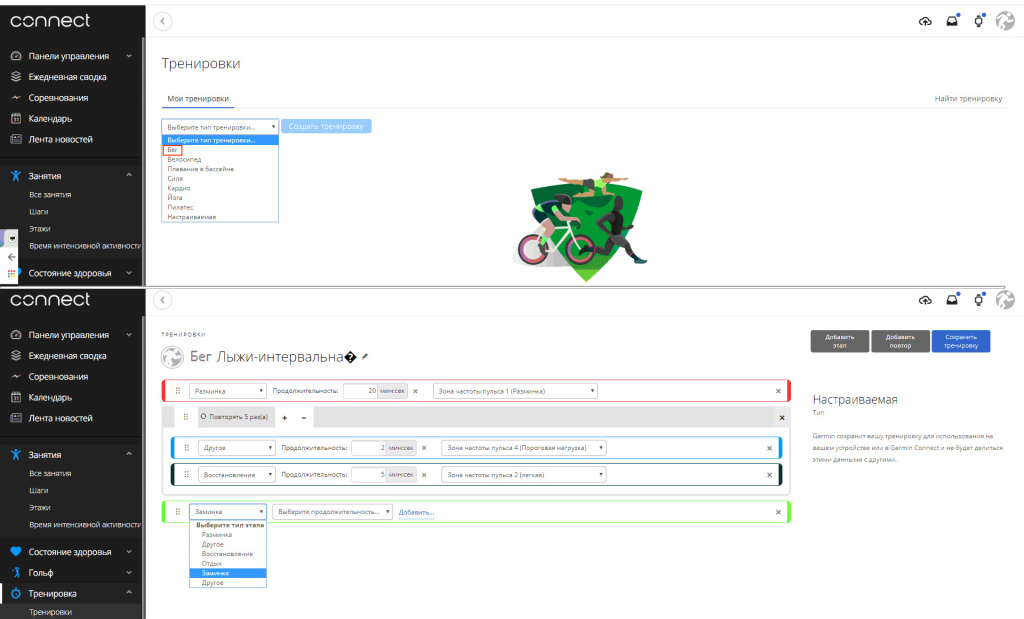Remove the Восстановление step with its right-edge X
The image size is (1024, 619).
(769, 475)
